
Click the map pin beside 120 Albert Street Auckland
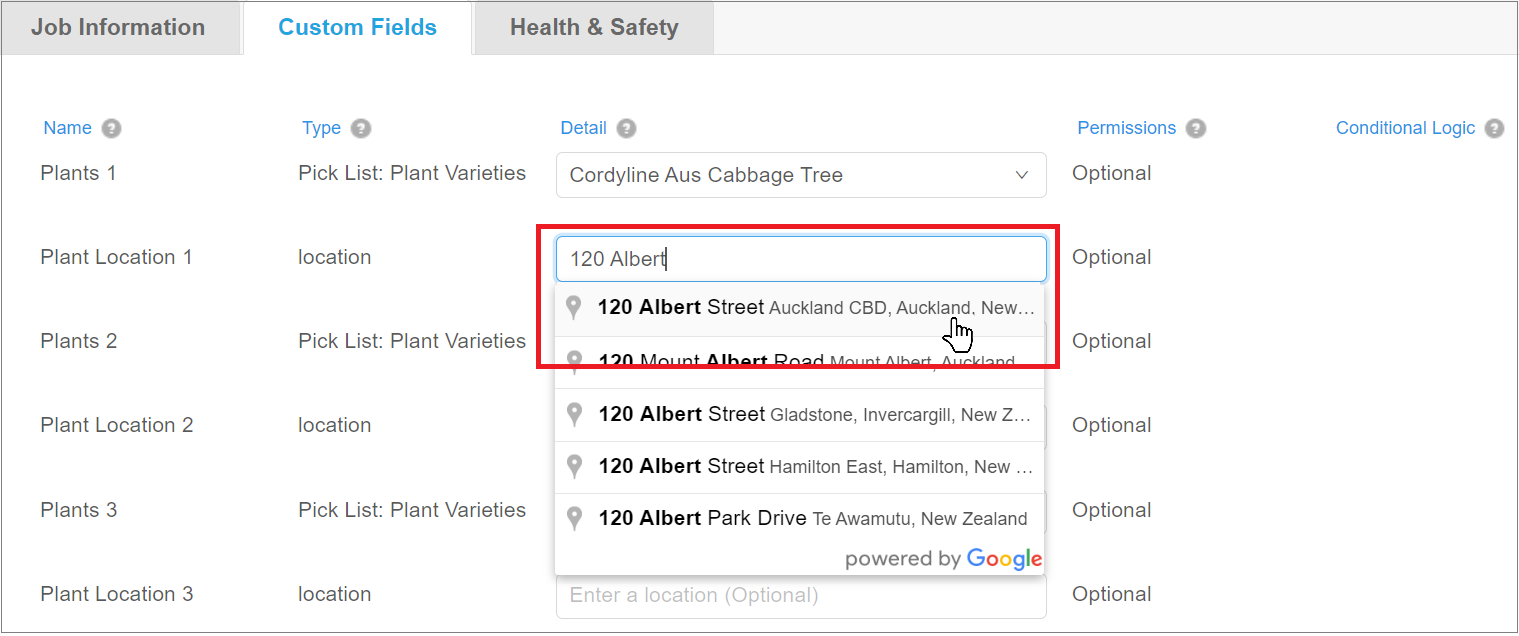[x=575, y=307]
